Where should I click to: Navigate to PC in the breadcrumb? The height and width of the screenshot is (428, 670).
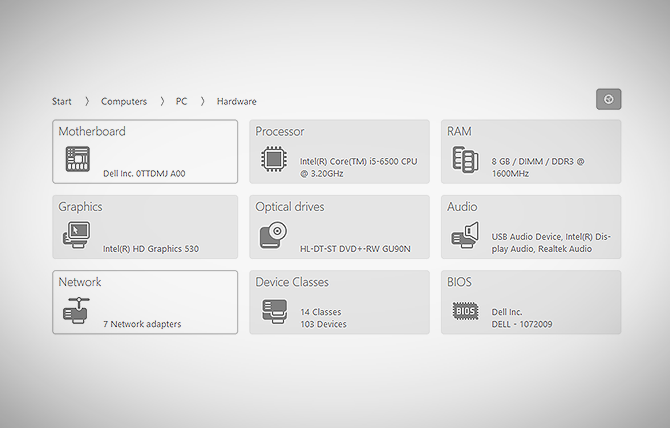tap(181, 101)
